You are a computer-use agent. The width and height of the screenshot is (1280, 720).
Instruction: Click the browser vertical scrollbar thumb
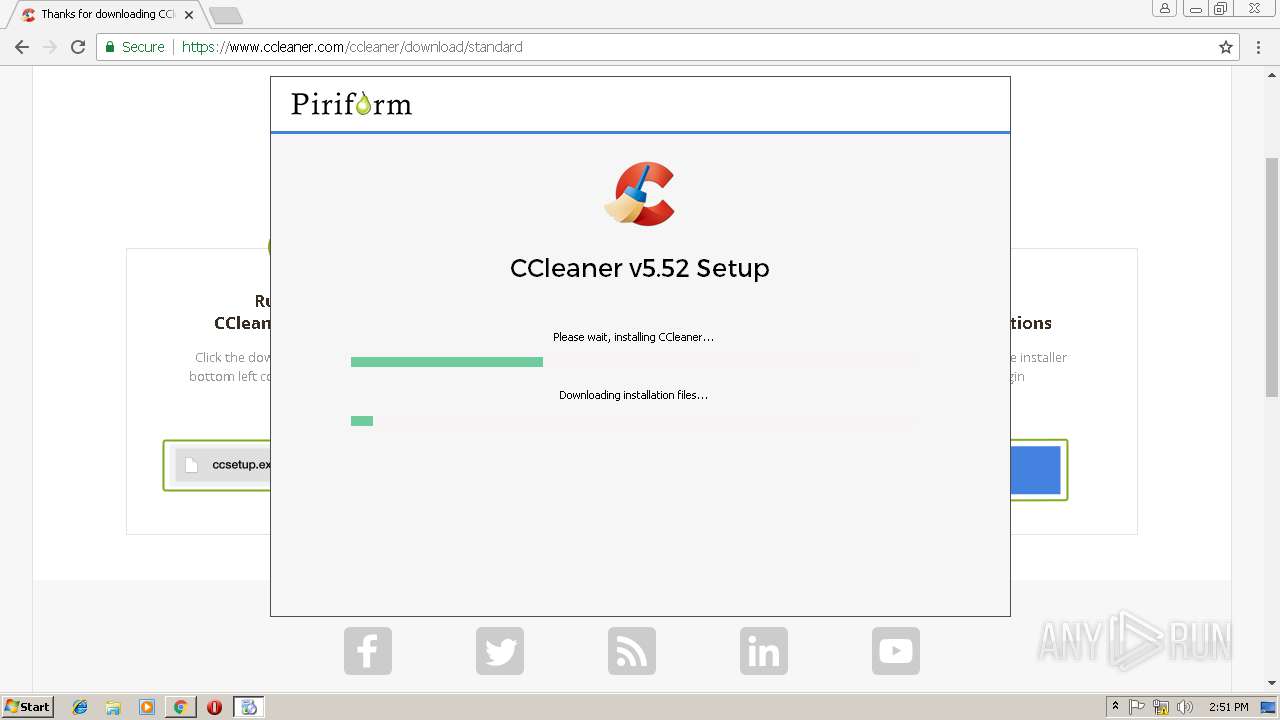pos(1272,277)
